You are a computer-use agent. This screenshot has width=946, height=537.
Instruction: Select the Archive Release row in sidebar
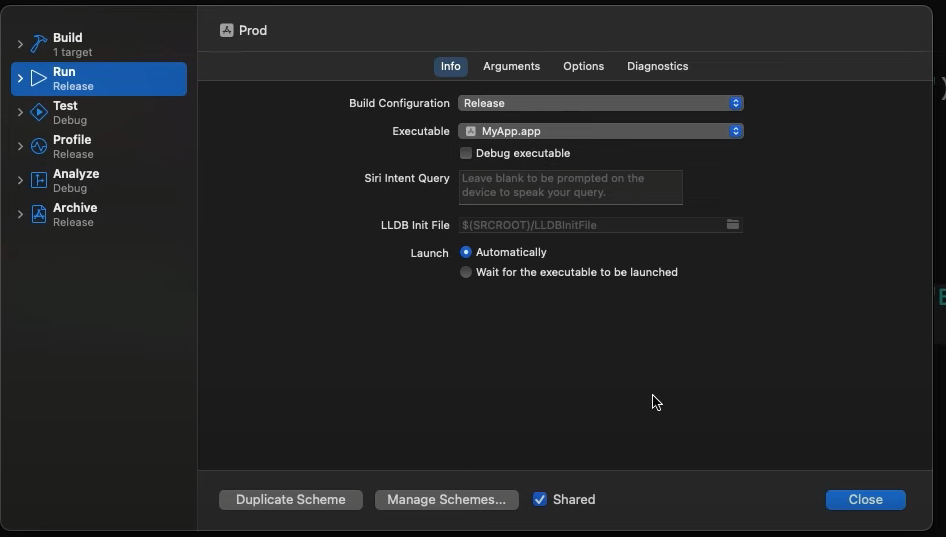point(99,214)
